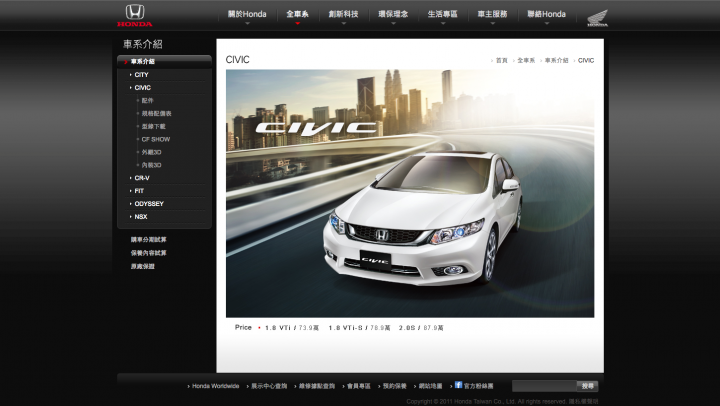Select the 1.8 VTi price entry

tap(292, 328)
